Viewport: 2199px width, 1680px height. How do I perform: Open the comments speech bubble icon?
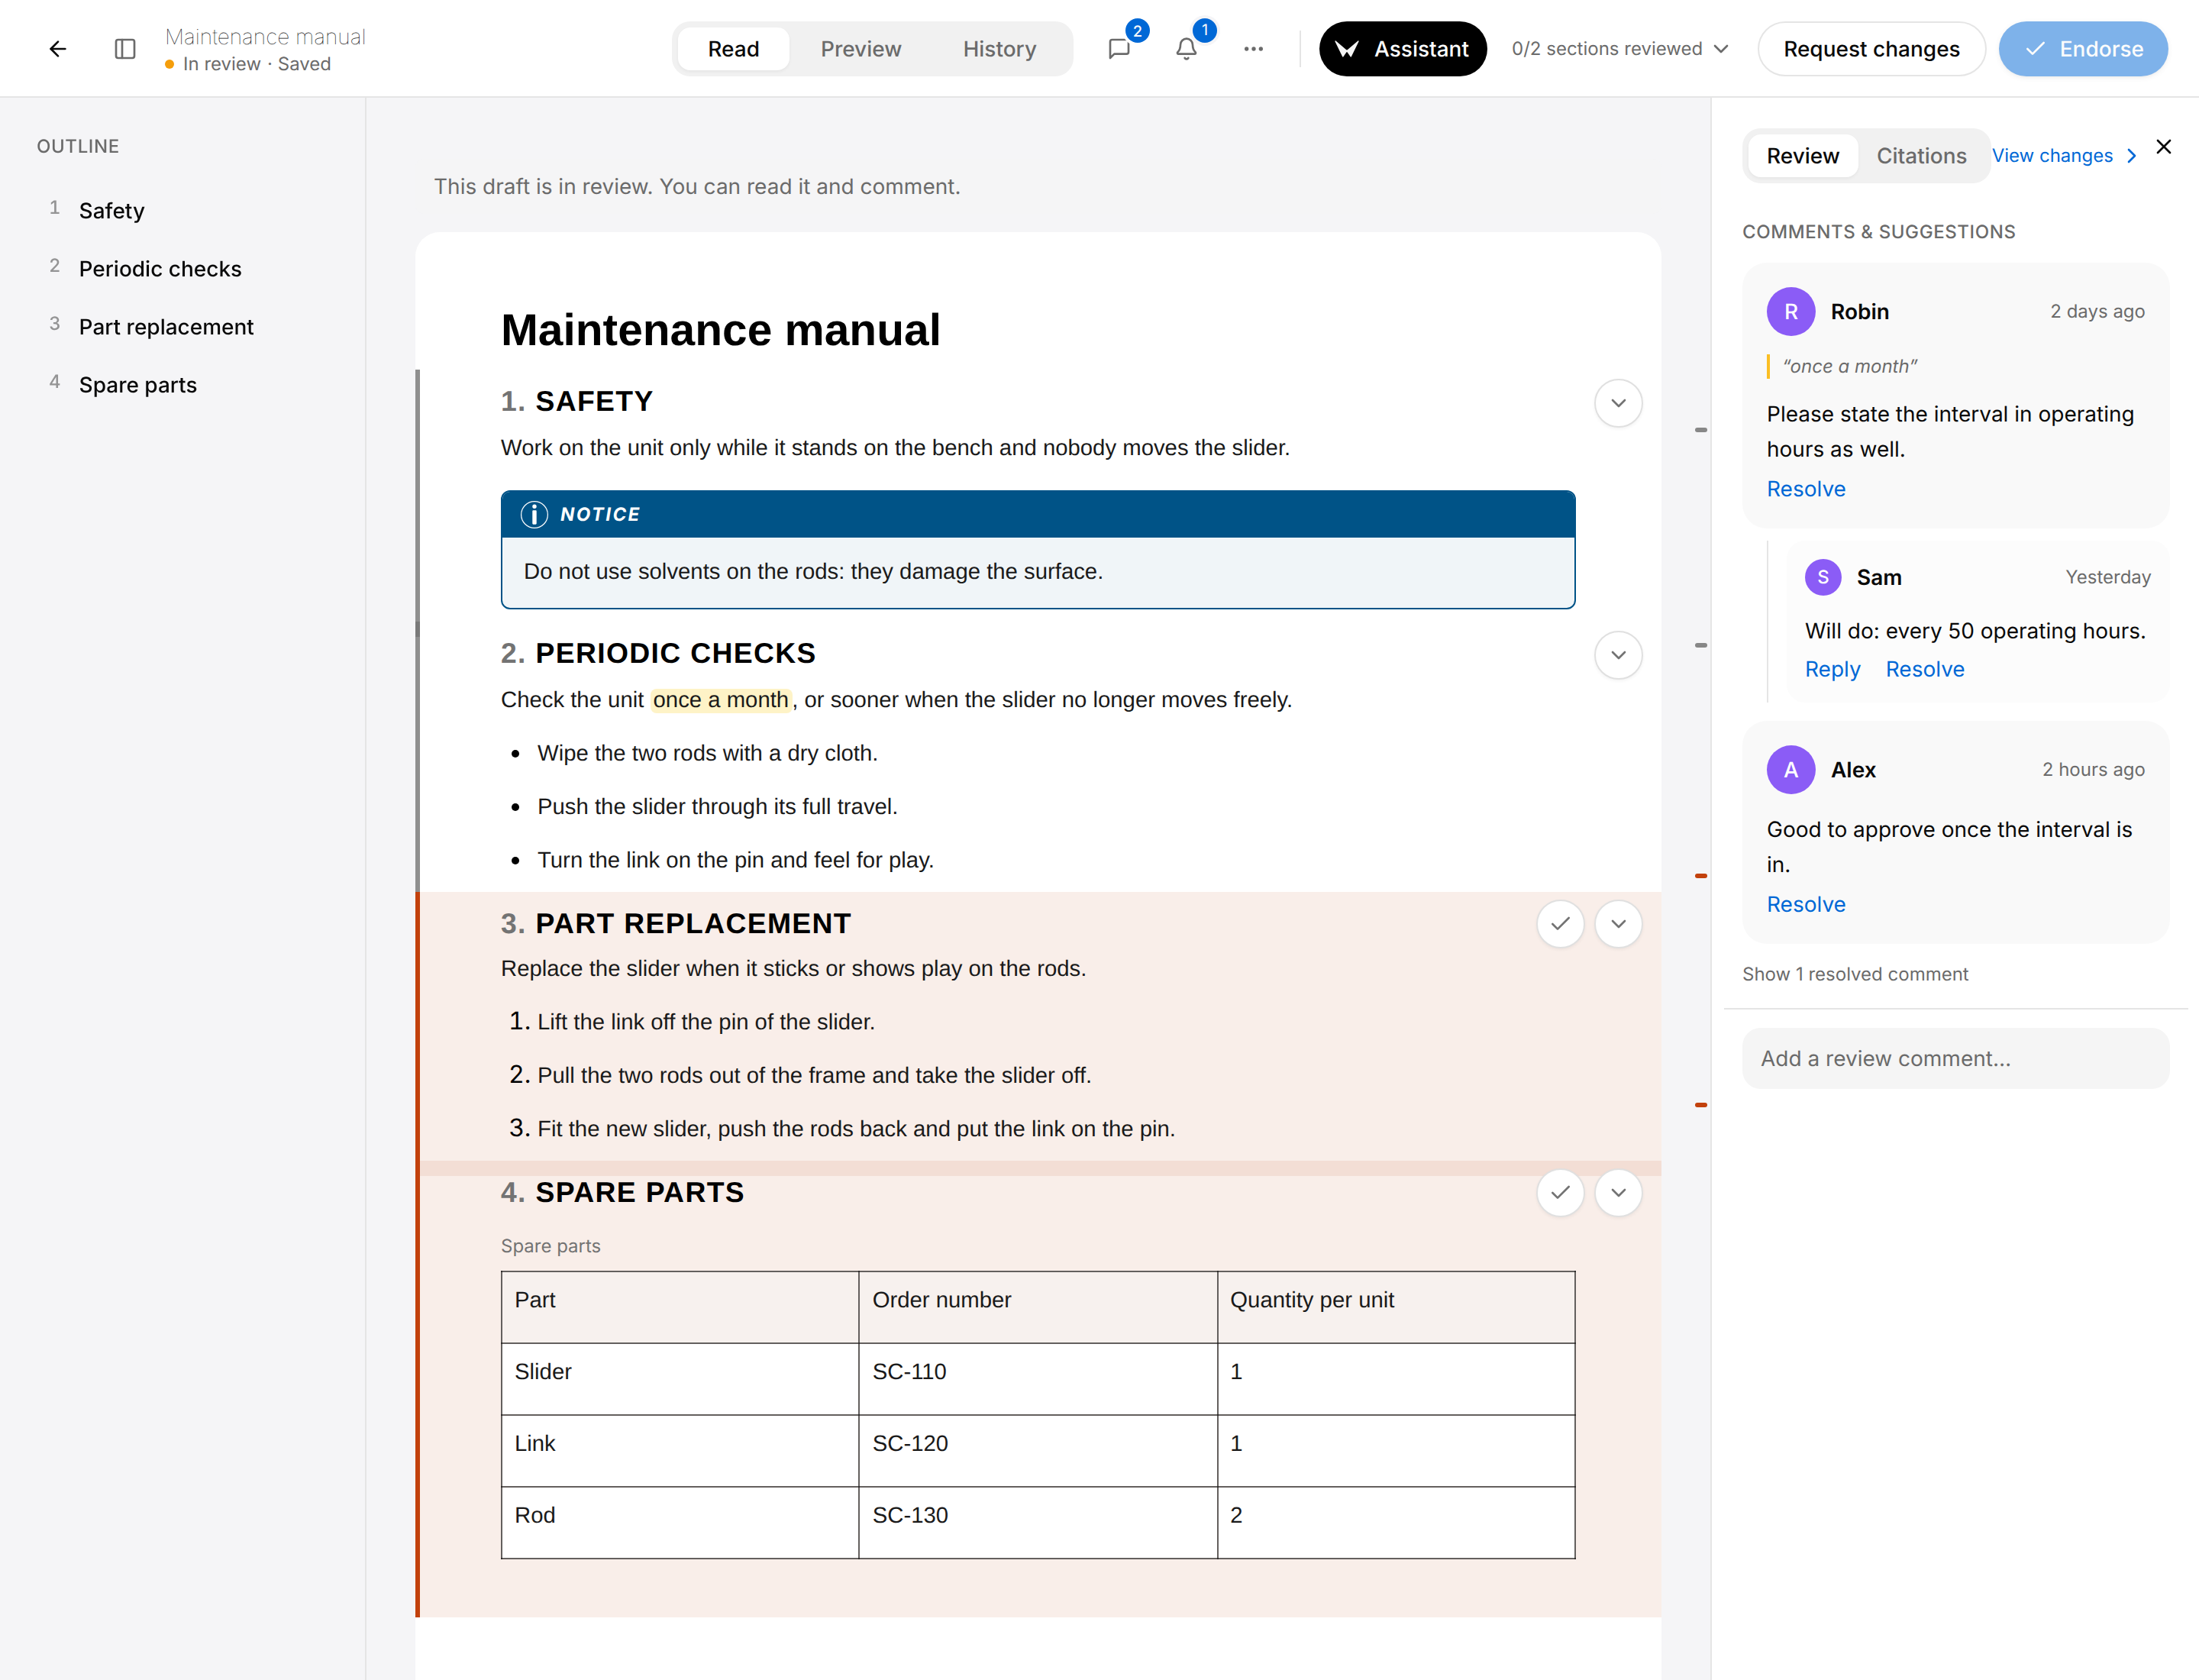click(x=1119, y=48)
